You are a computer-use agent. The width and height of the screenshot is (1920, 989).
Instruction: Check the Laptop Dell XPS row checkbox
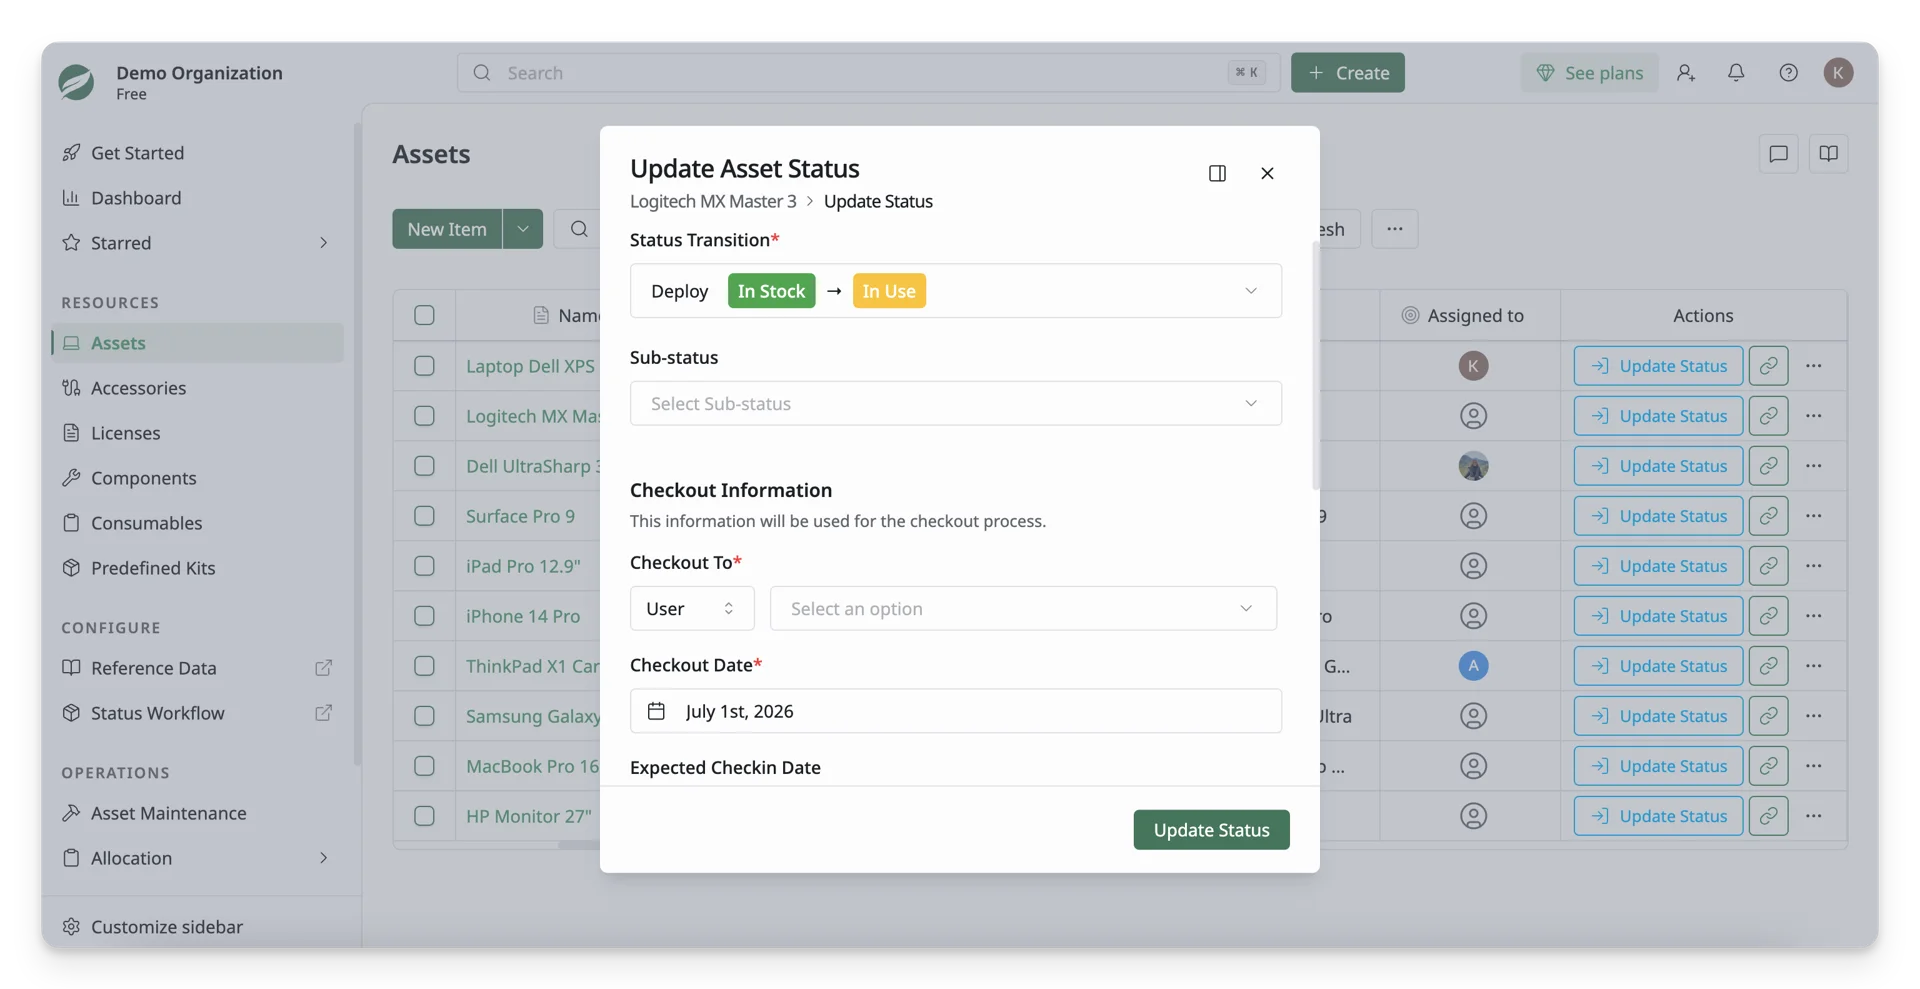point(424,366)
